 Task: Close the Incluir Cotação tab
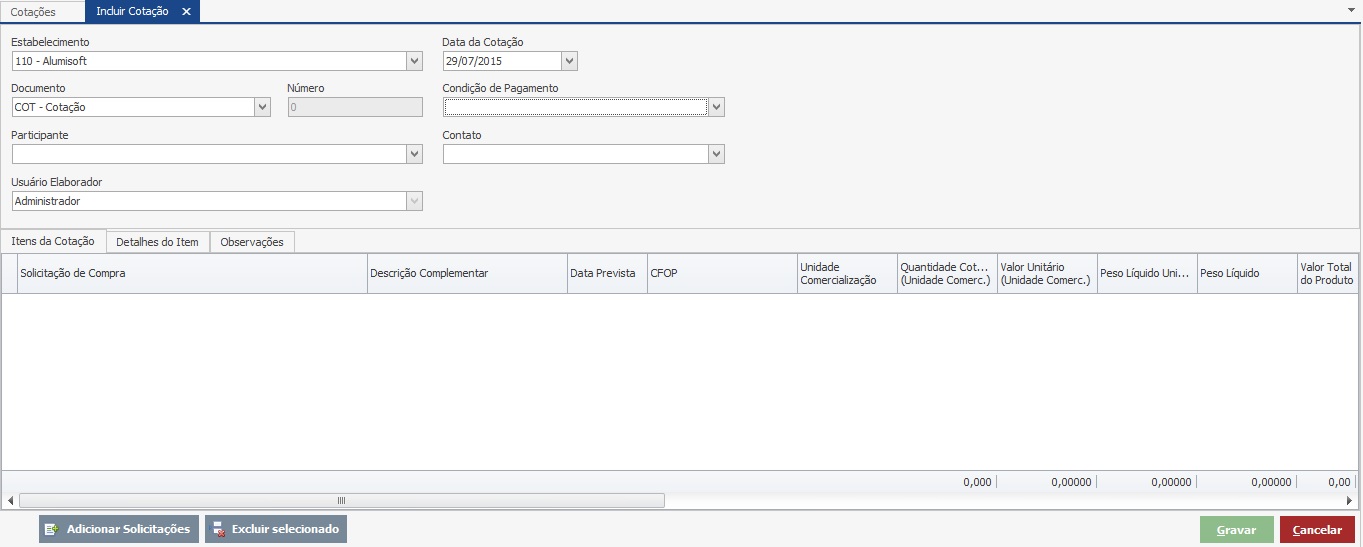(186, 12)
